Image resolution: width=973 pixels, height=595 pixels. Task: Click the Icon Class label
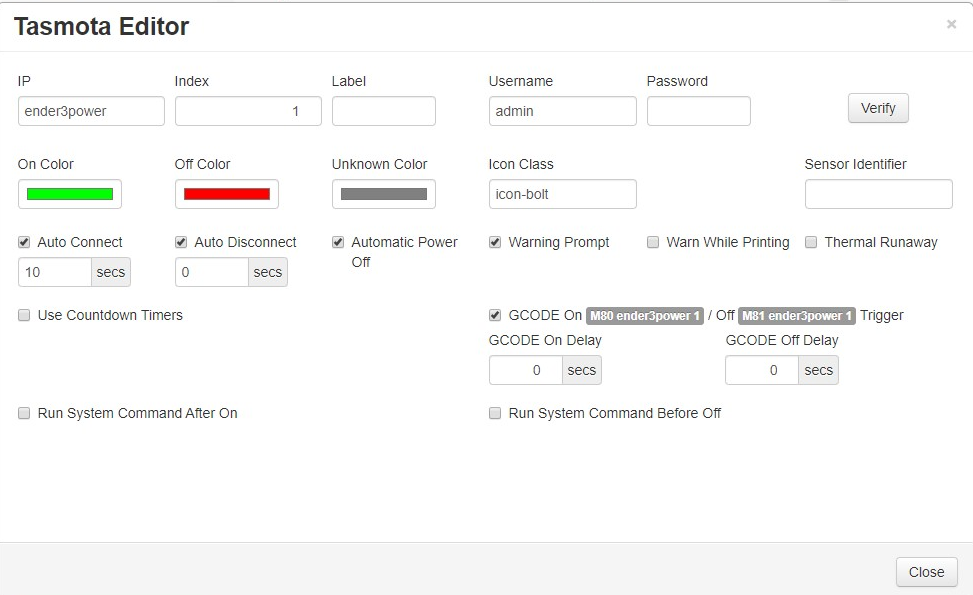tap(521, 164)
